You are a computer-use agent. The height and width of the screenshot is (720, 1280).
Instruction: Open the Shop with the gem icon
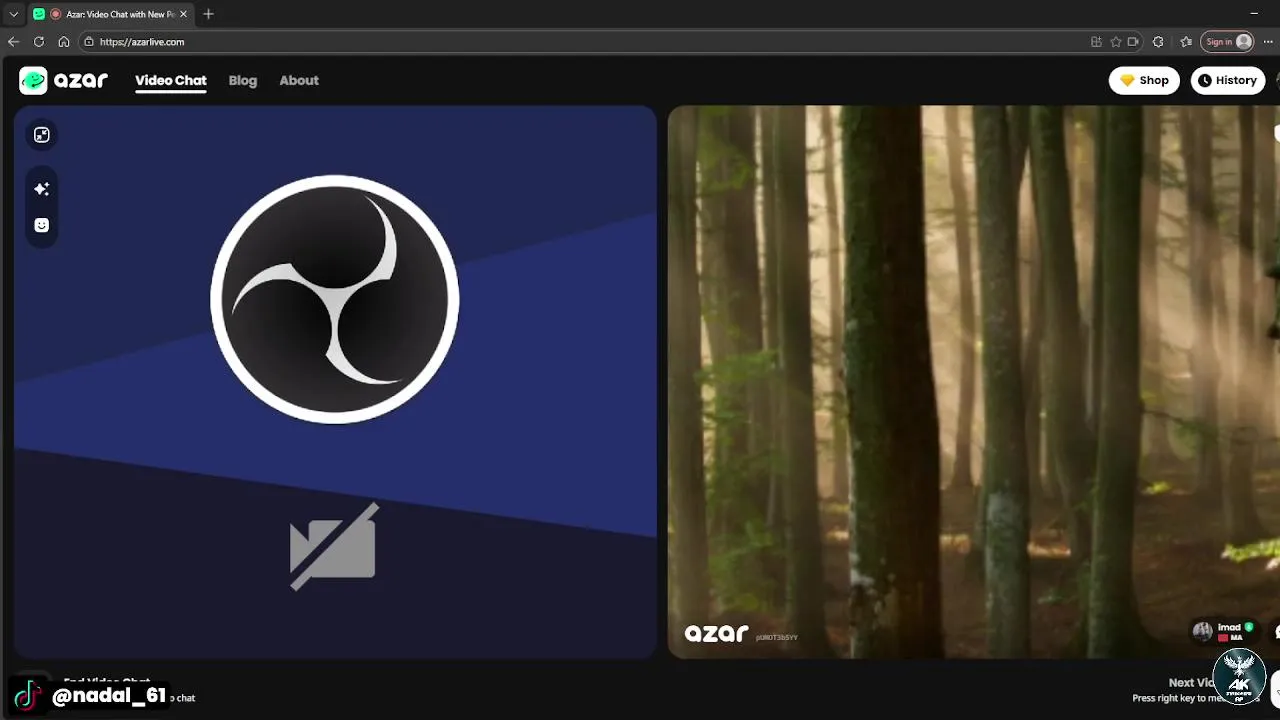point(1144,81)
